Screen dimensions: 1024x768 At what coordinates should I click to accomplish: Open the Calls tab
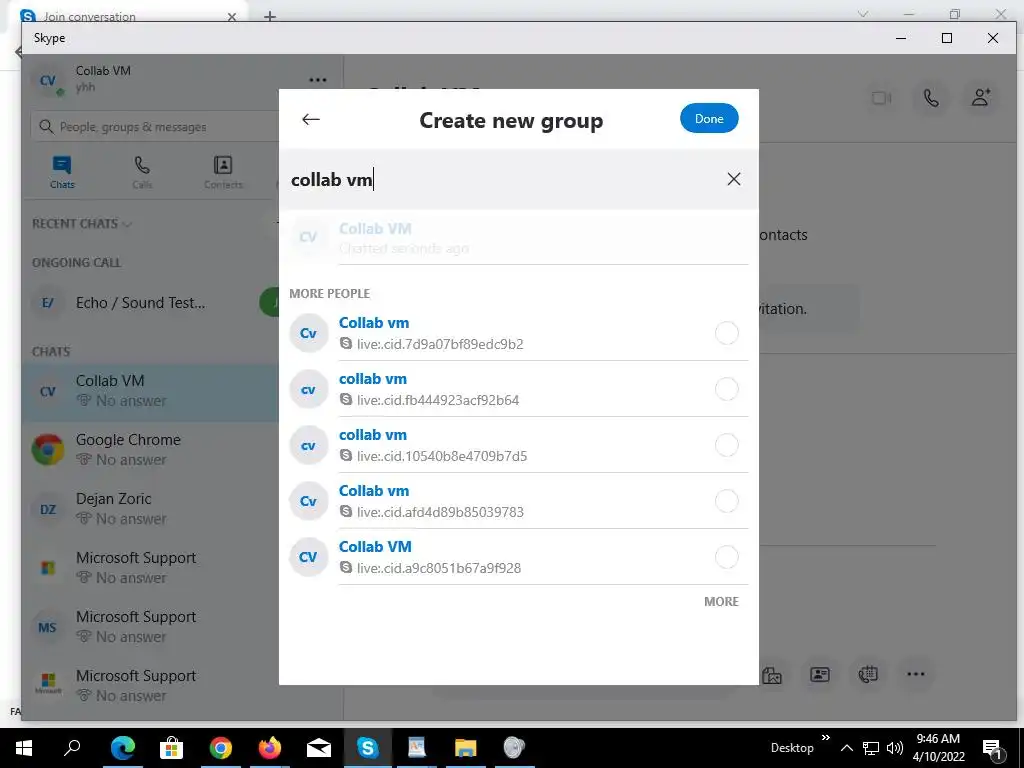point(142,172)
